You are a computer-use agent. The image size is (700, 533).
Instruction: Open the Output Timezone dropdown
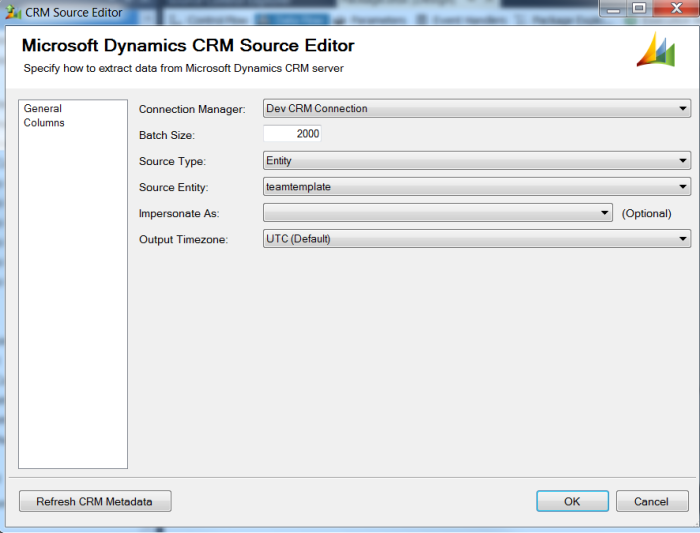683,239
